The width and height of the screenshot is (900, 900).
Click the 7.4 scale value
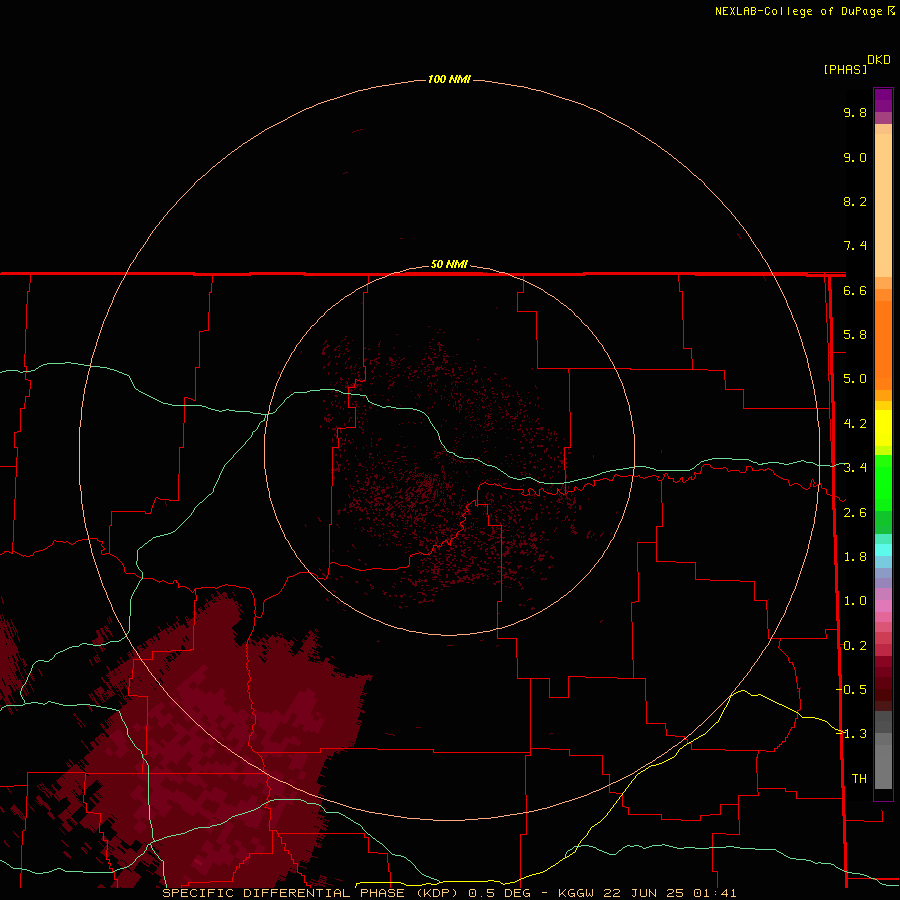tap(855, 246)
